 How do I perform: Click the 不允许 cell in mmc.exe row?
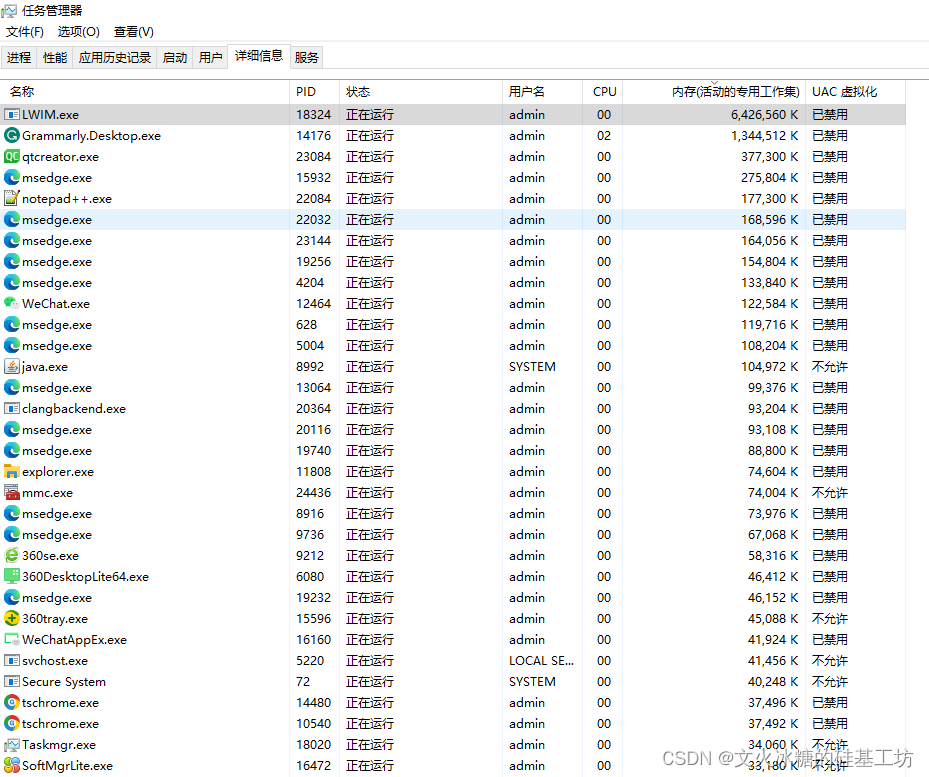(829, 493)
